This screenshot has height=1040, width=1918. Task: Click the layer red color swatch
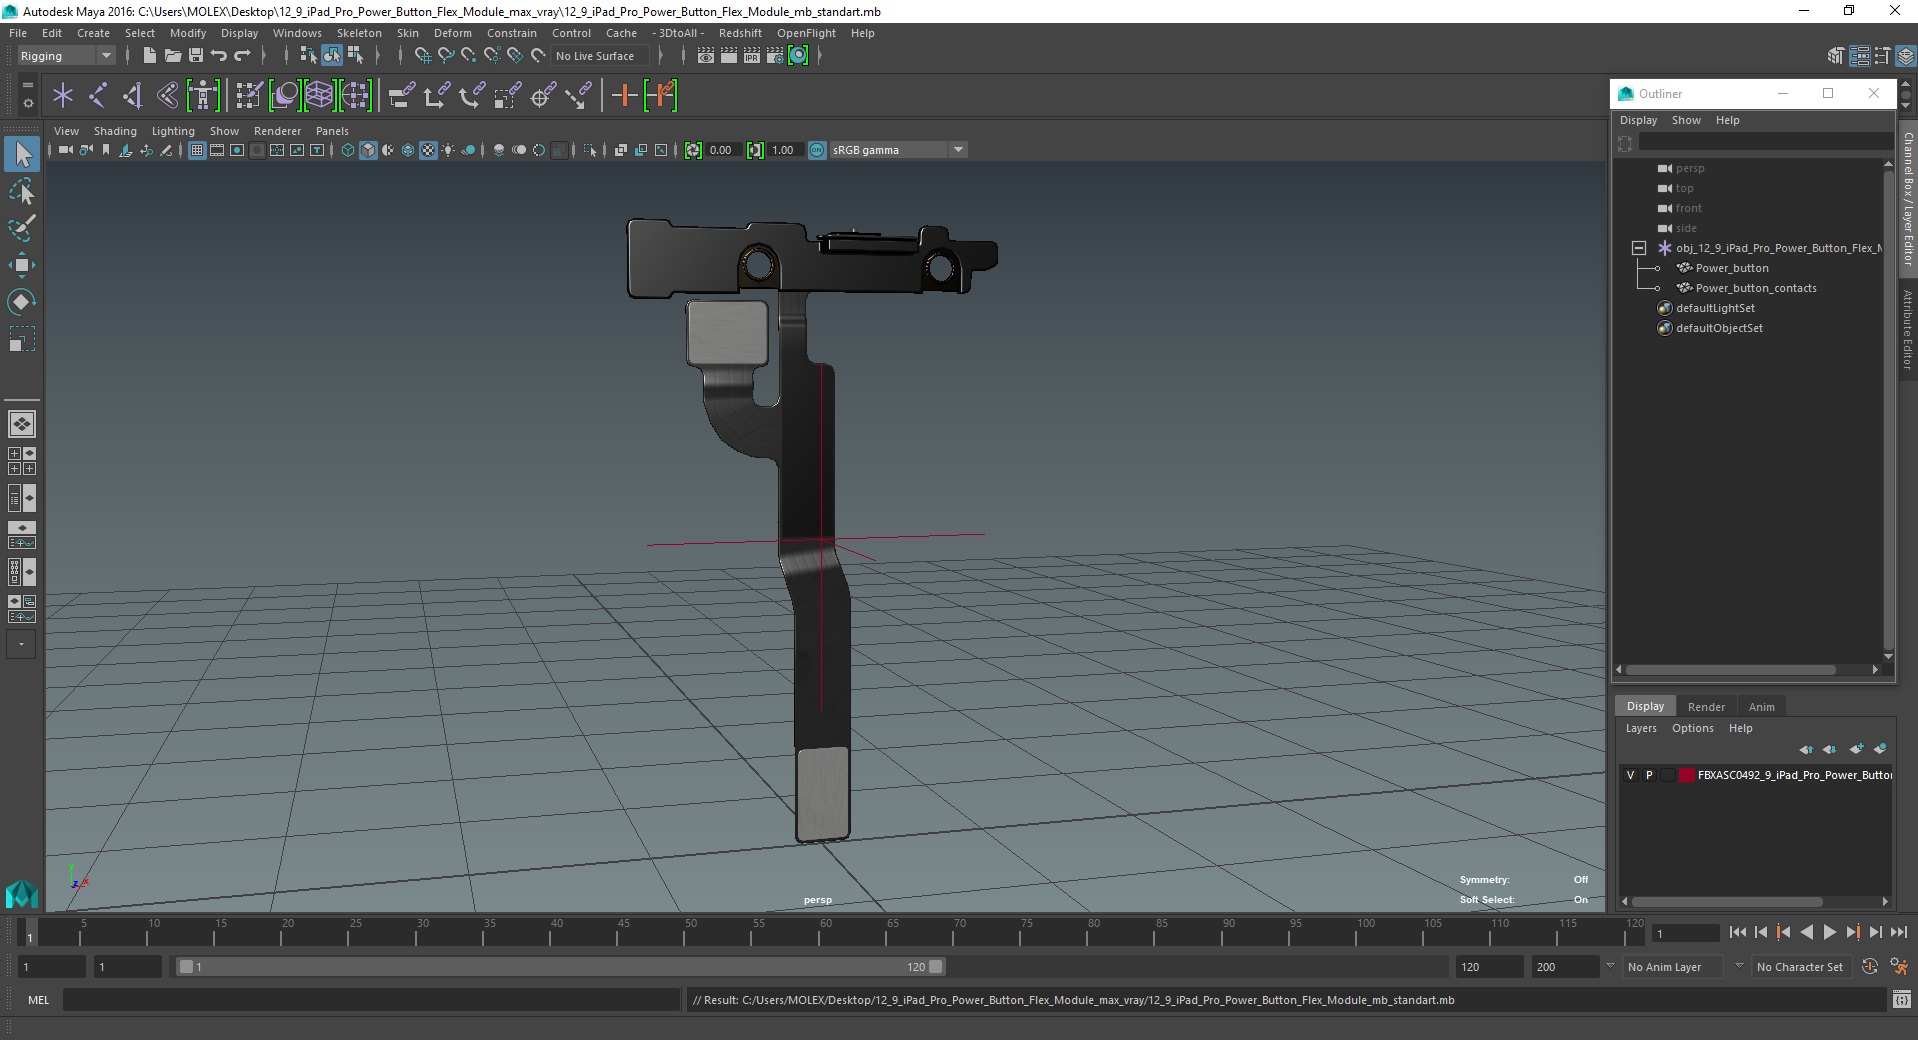click(1687, 775)
